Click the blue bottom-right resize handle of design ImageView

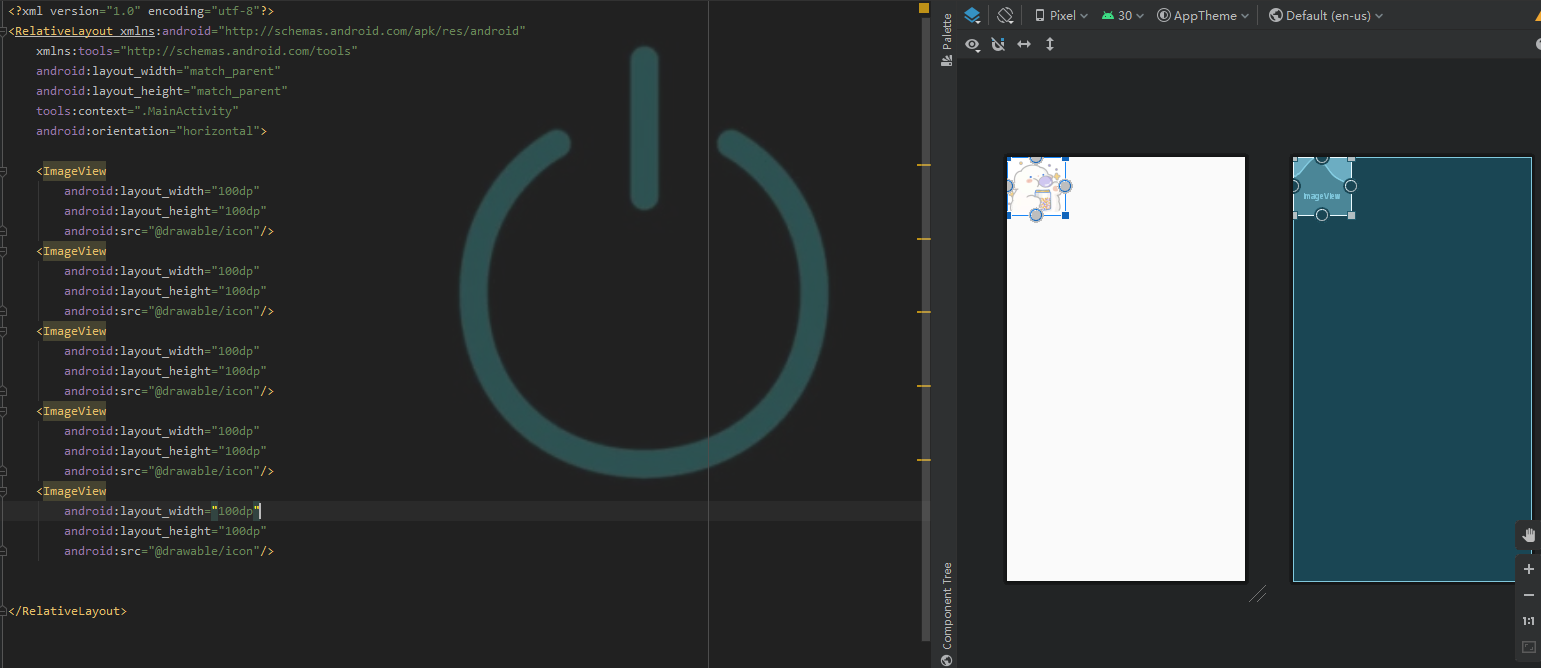(1065, 215)
